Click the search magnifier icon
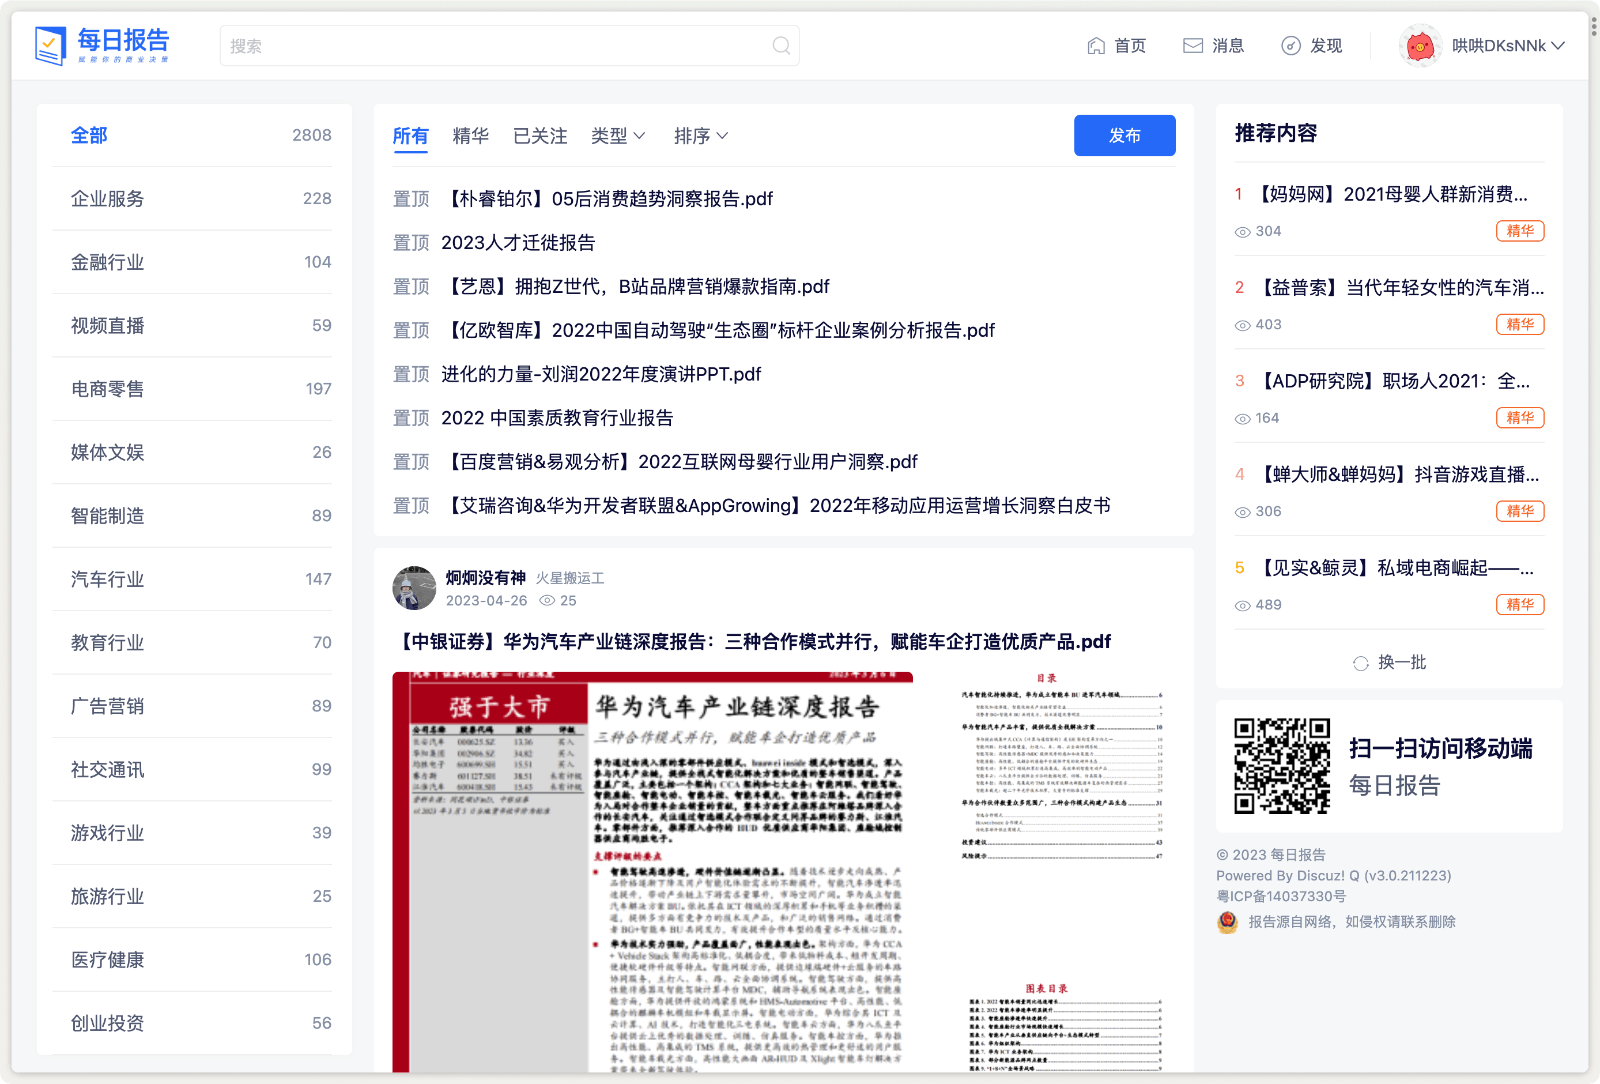 (779, 45)
